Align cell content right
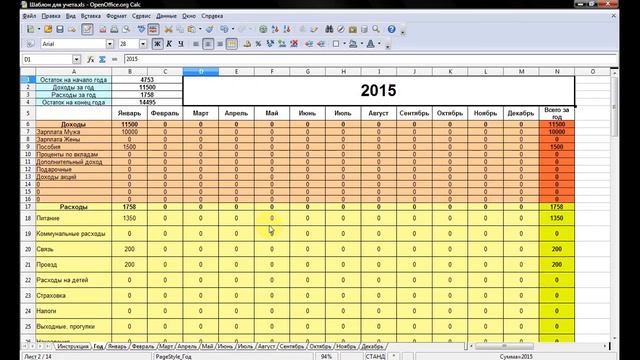640x360 pixels. (x=220, y=44)
